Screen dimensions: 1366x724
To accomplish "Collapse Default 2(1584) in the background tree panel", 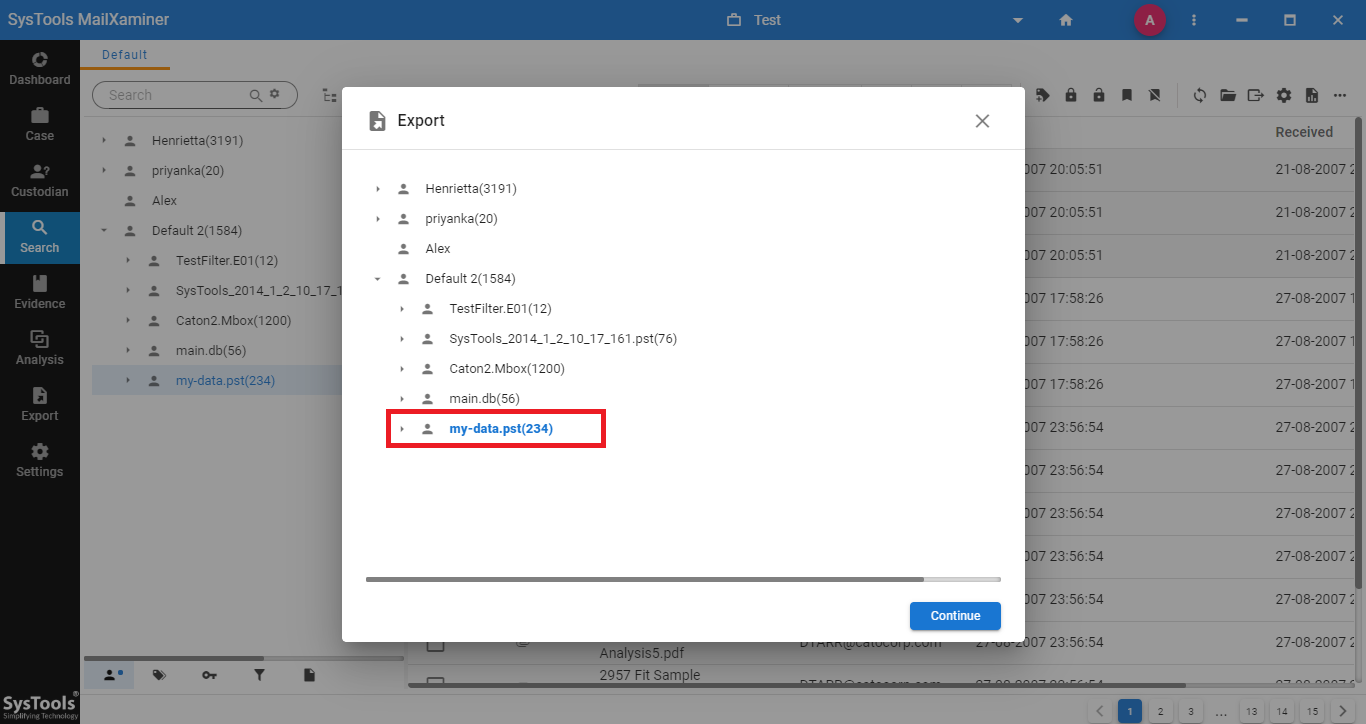I will pyautogui.click(x=104, y=231).
